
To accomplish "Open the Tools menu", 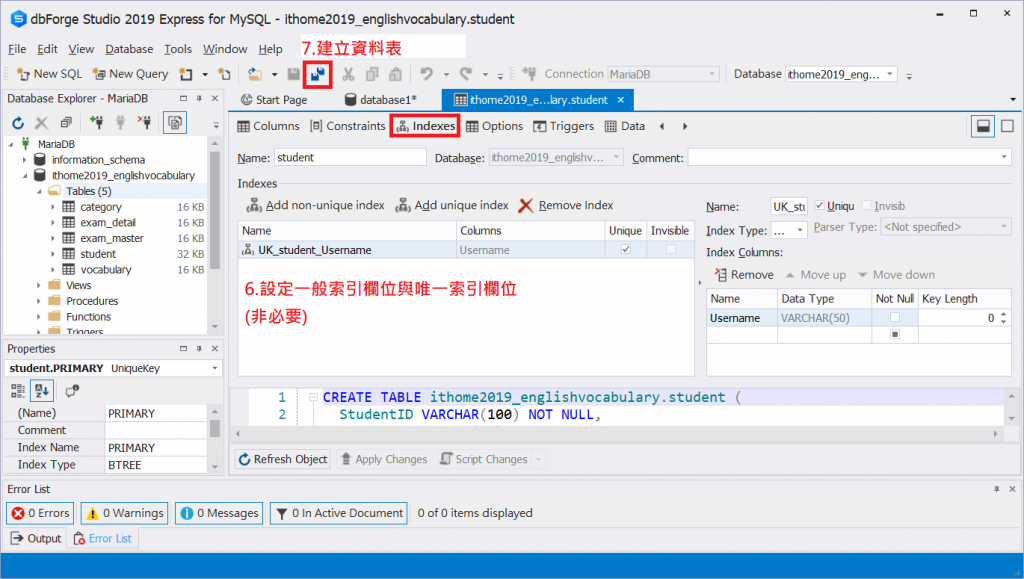I will point(178,49).
